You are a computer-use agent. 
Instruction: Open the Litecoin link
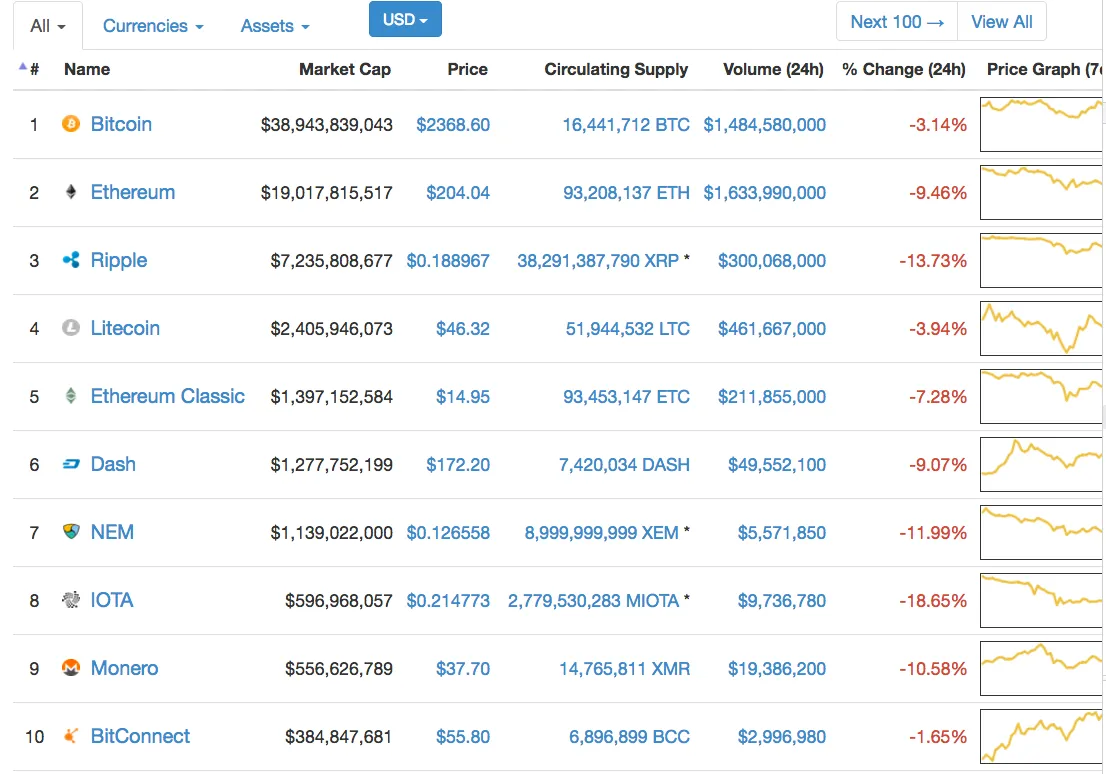click(x=125, y=328)
